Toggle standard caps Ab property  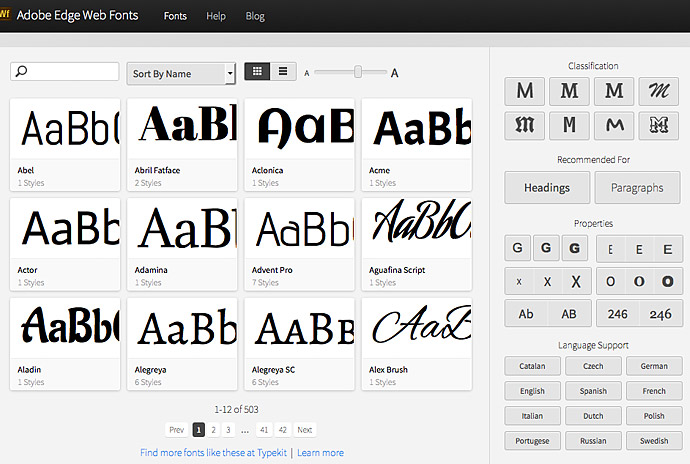(x=526, y=314)
